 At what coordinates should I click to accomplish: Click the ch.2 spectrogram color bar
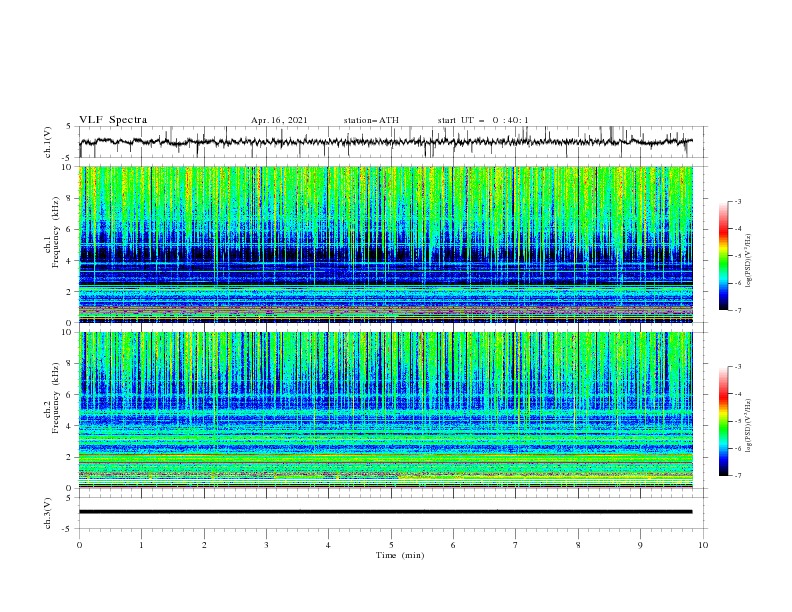(723, 421)
